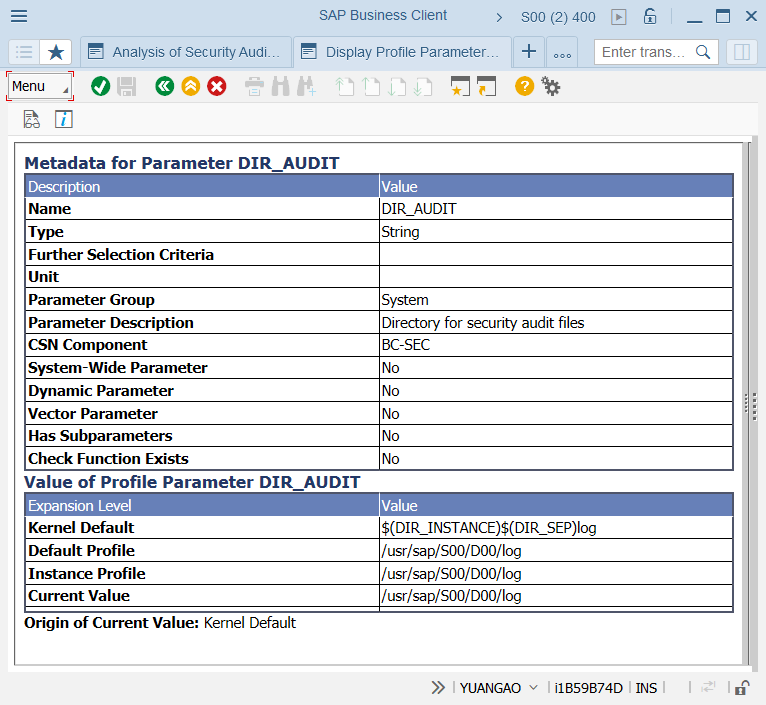Click the Dynamic Parameter row label
Viewport: 766px width, 705px height.
(101, 391)
